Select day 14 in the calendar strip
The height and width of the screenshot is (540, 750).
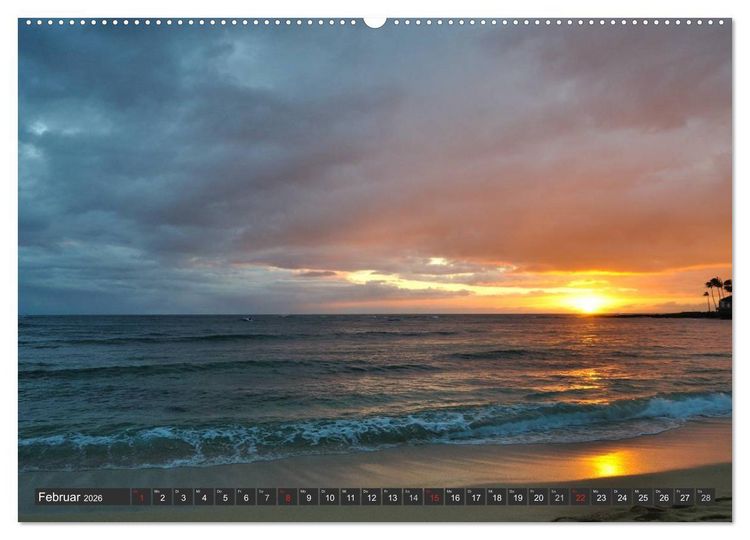413,497
